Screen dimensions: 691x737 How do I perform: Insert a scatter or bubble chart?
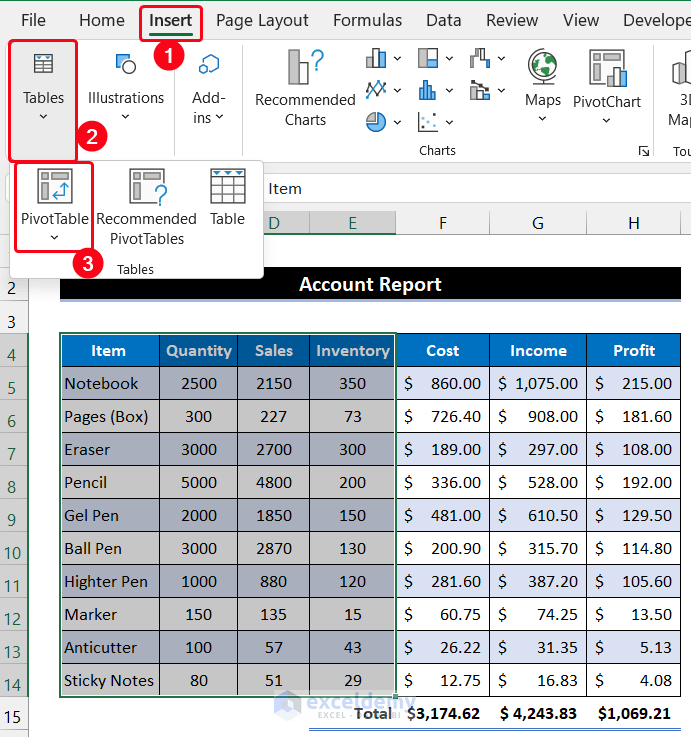click(427, 122)
